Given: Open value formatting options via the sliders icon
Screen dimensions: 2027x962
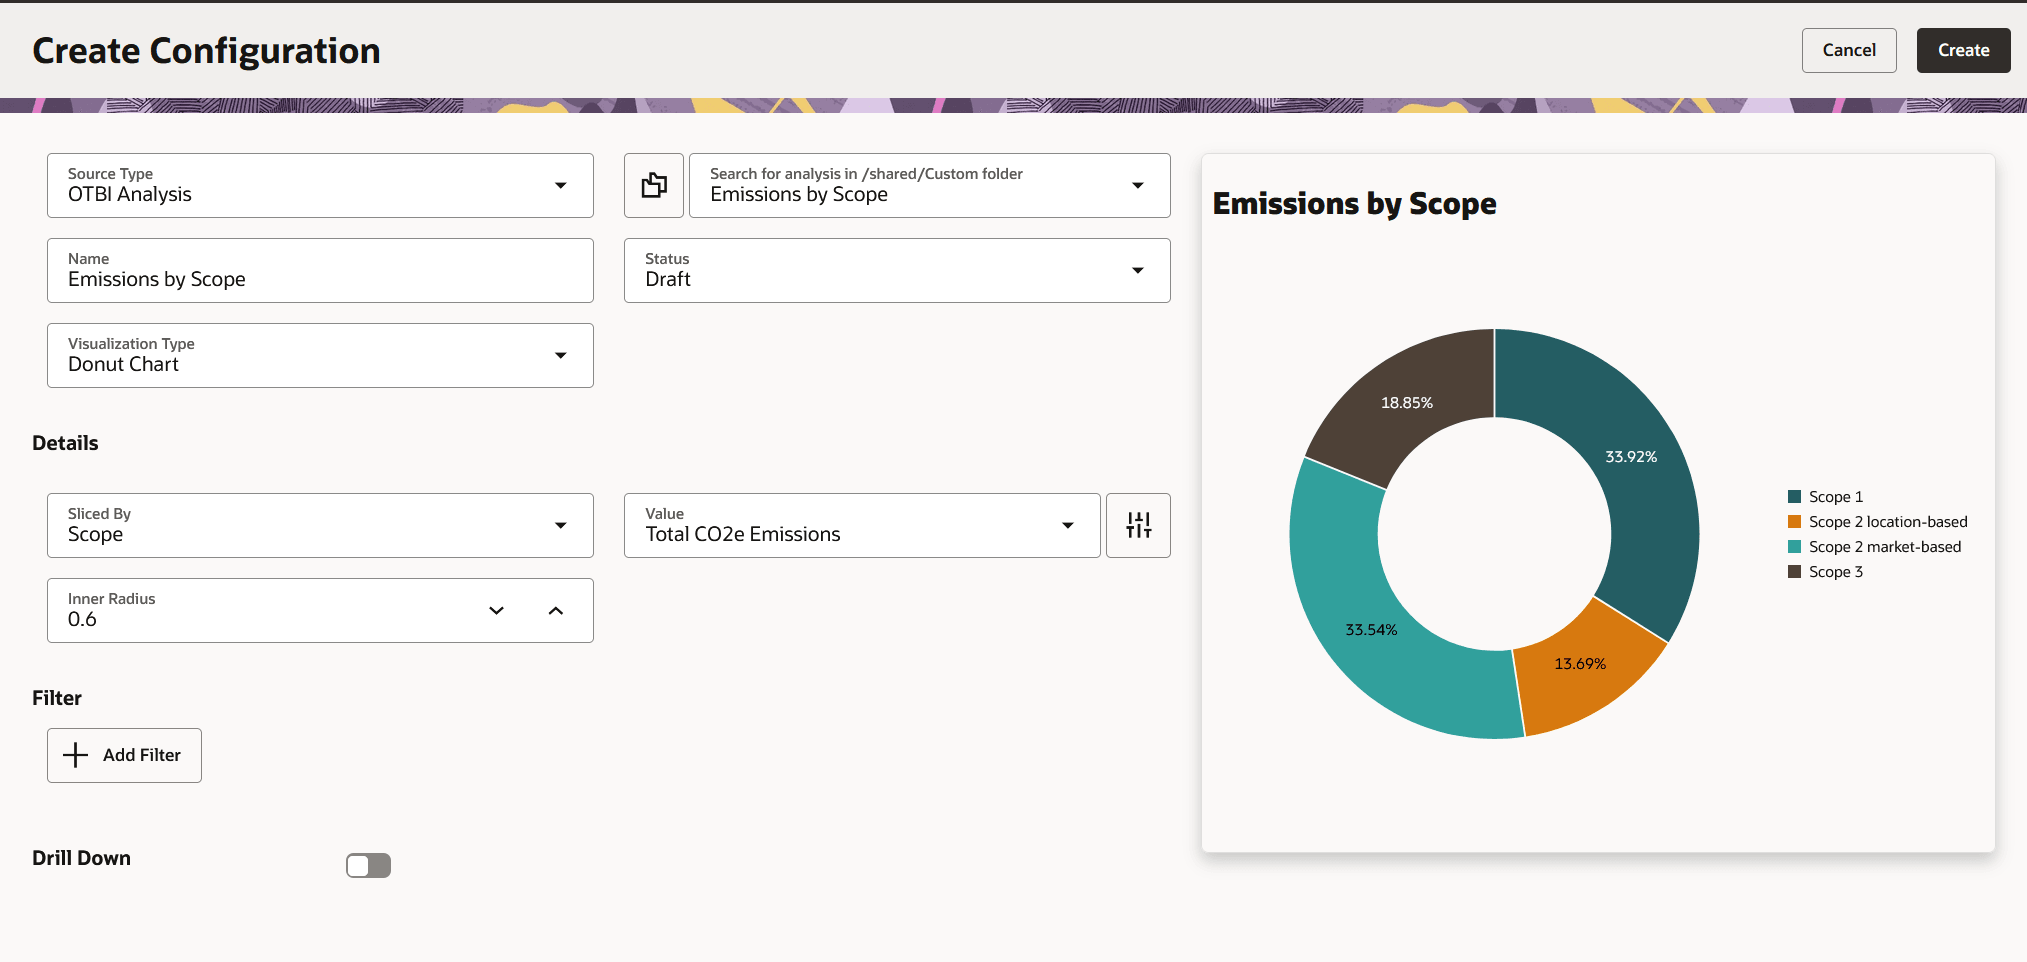Looking at the screenshot, I should (1138, 525).
